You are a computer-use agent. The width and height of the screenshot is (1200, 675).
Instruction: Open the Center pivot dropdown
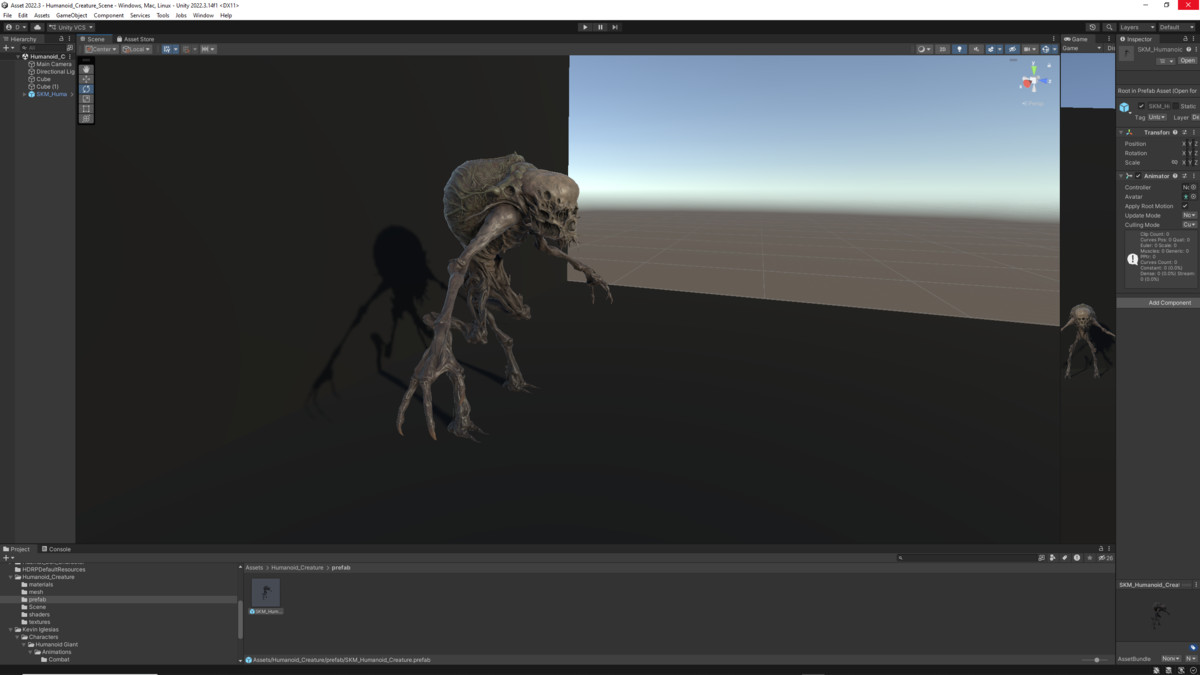101,49
